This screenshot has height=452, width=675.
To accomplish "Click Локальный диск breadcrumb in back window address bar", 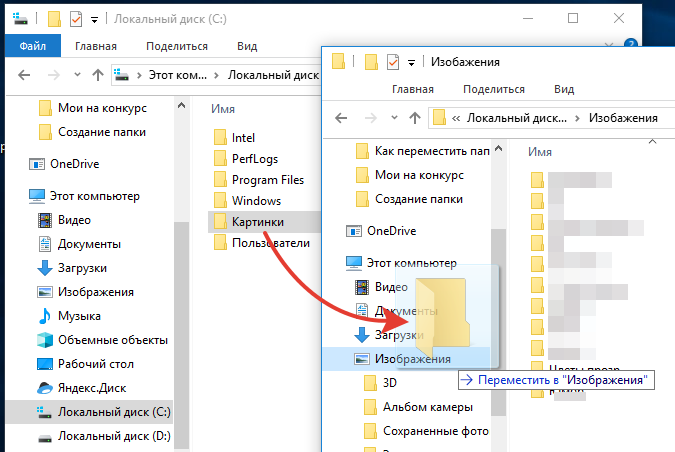I will click(x=274, y=75).
